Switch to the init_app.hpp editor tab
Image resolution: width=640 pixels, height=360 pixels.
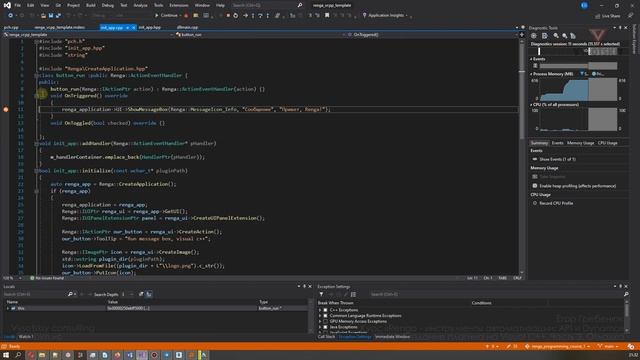tap(149, 27)
